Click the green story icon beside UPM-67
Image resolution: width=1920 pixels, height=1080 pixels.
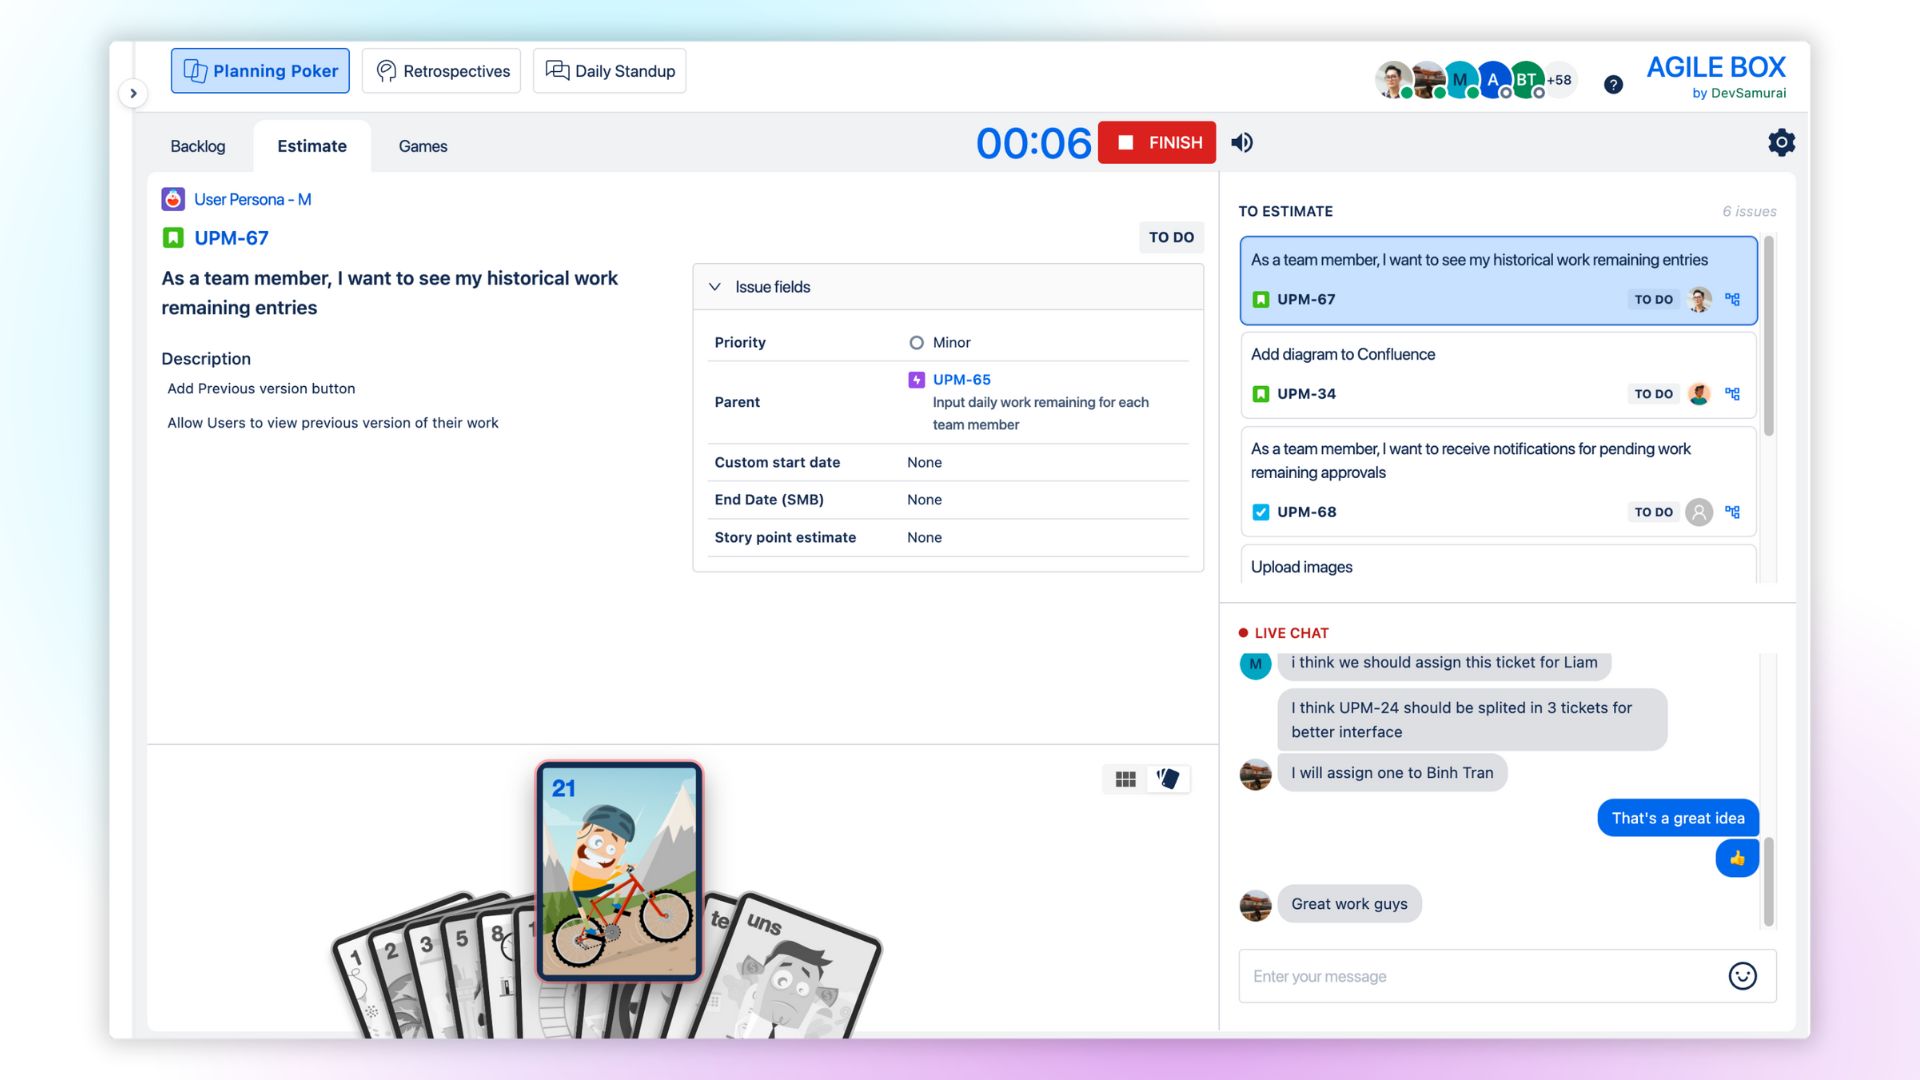point(173,238)
